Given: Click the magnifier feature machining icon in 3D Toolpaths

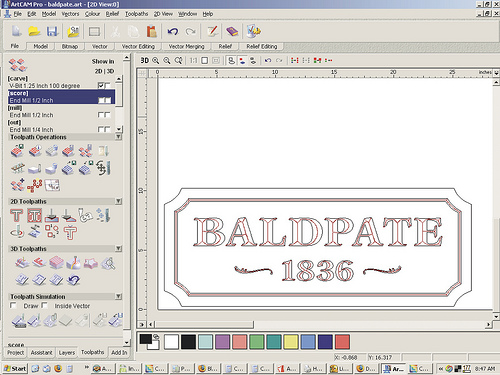Looking at the screenshot, I should tap(109, 263).
